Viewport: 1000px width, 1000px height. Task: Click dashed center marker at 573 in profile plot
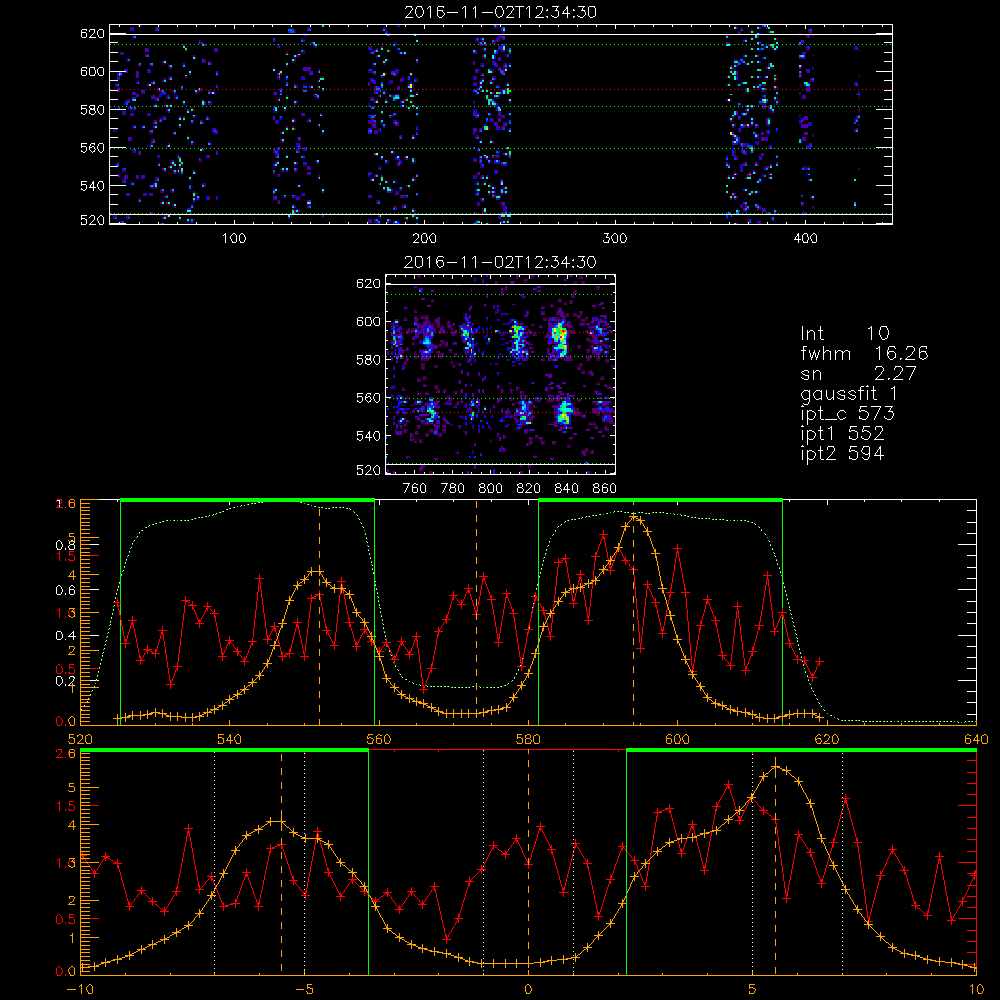pyautogui.click(x=476, y=612)
